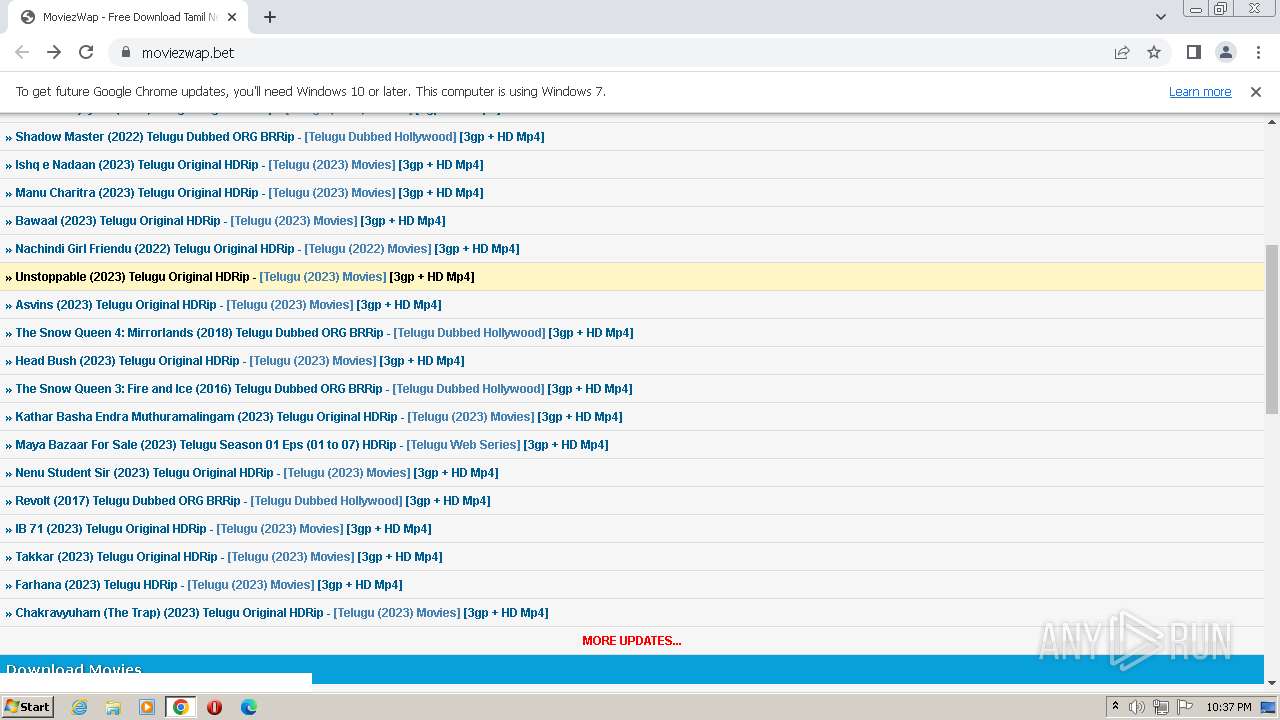Open The Snow Queen 3: Fire and Ice
Viewport: 1280px width, 720px height.
[x=198, y=389]
